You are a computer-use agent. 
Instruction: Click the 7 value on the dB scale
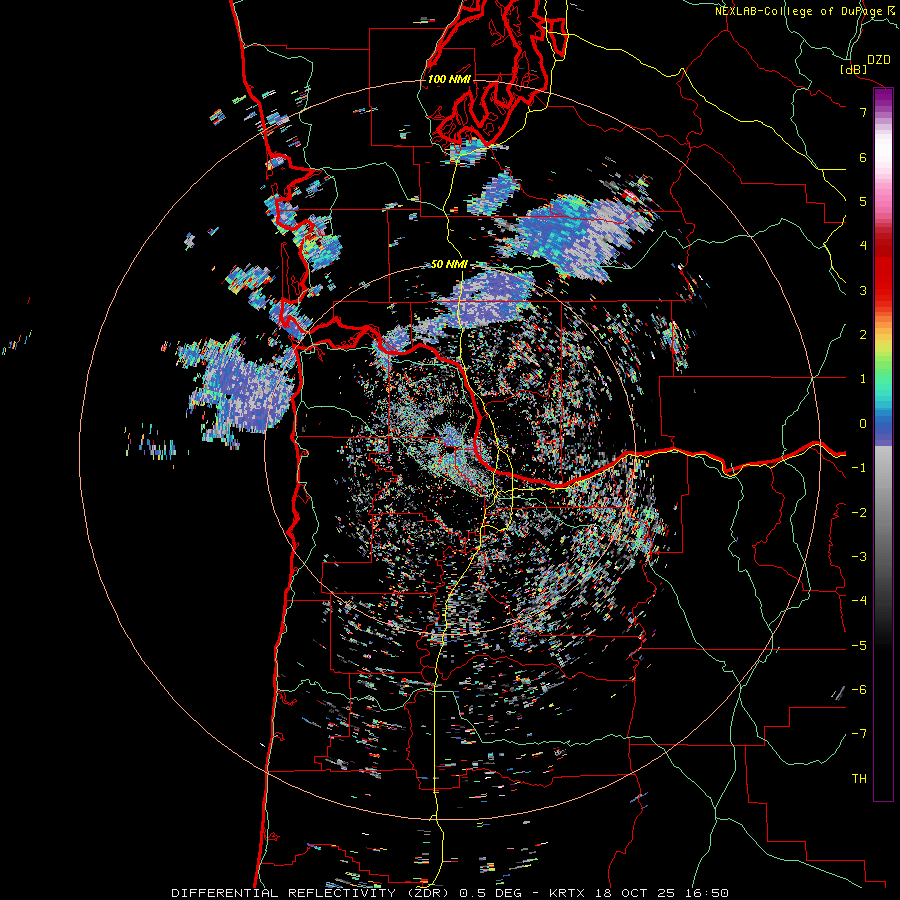point(863,112)
